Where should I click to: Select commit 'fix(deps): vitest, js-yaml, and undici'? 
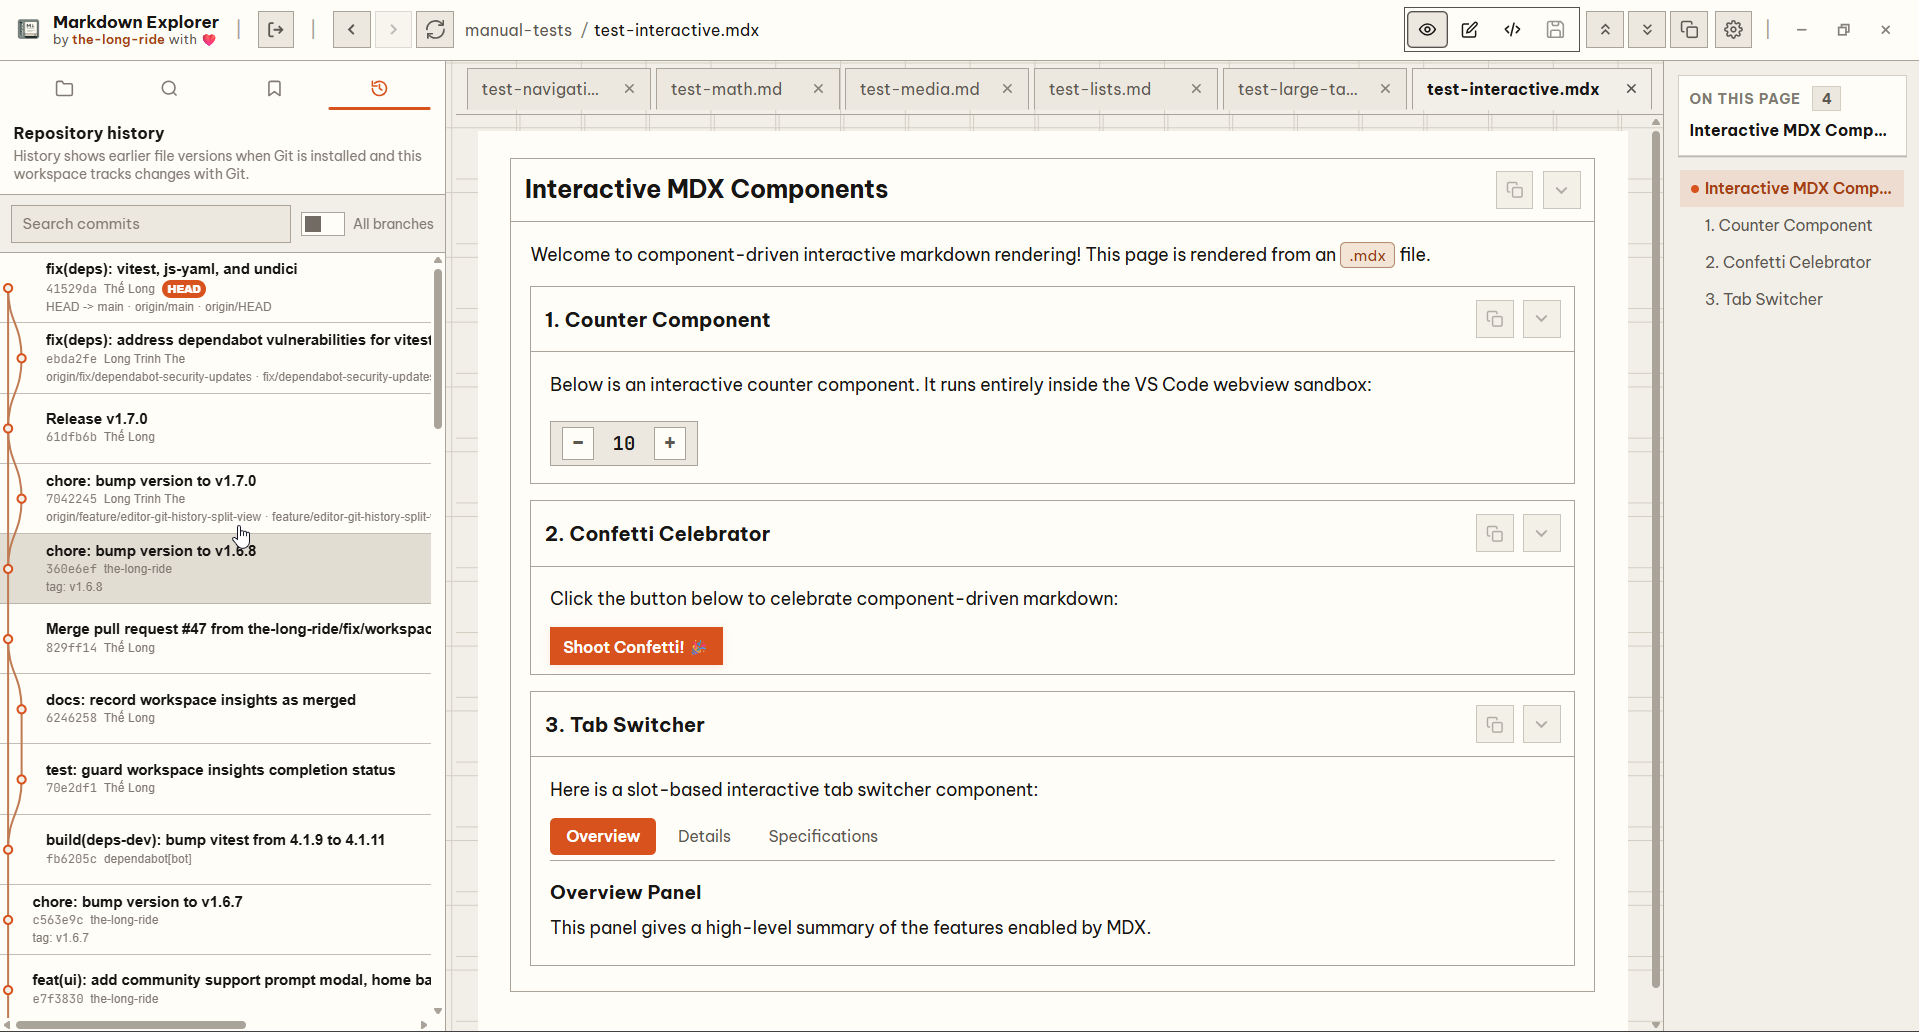click(x=218, y=287)
